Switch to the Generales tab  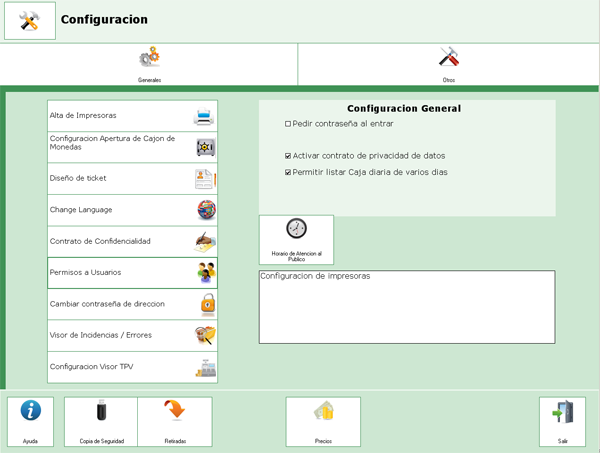[x=149, y=64]
